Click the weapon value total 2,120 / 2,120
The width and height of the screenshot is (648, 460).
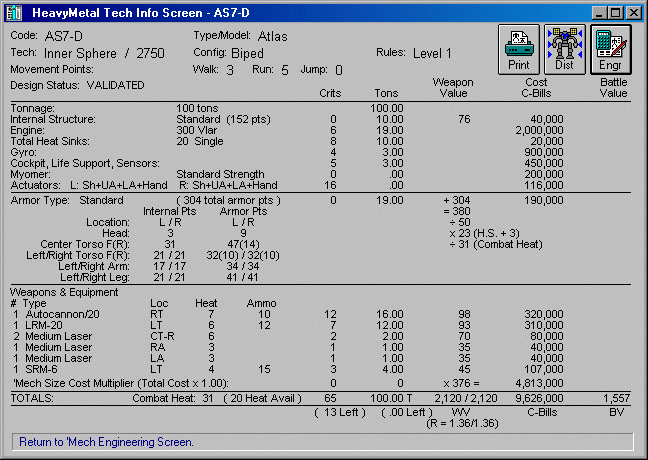[x=466, y=398]
